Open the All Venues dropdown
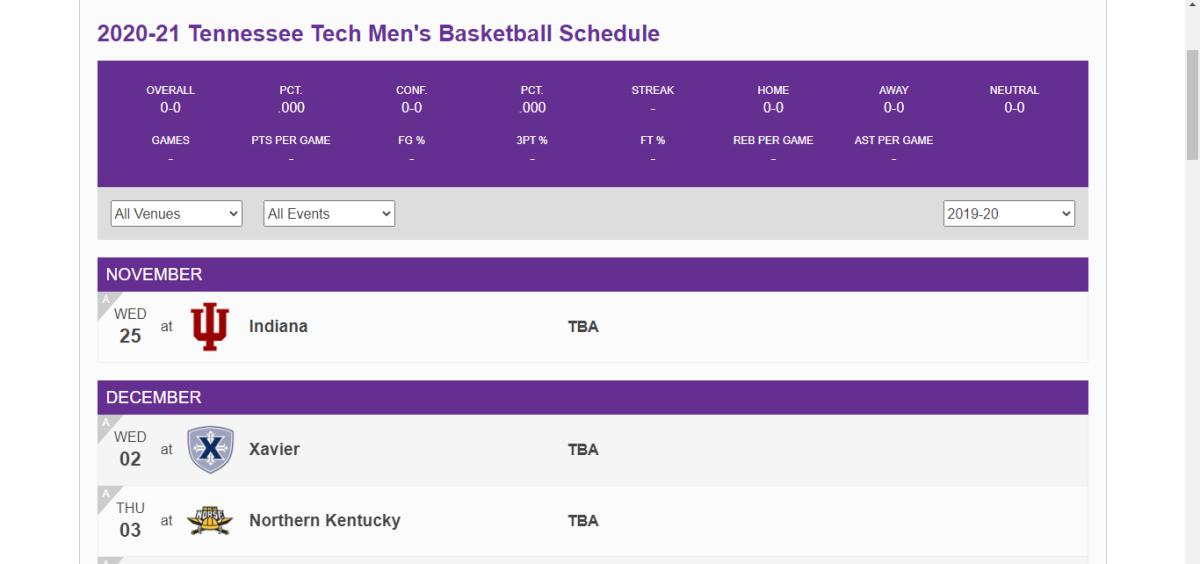 pos(176,214)
